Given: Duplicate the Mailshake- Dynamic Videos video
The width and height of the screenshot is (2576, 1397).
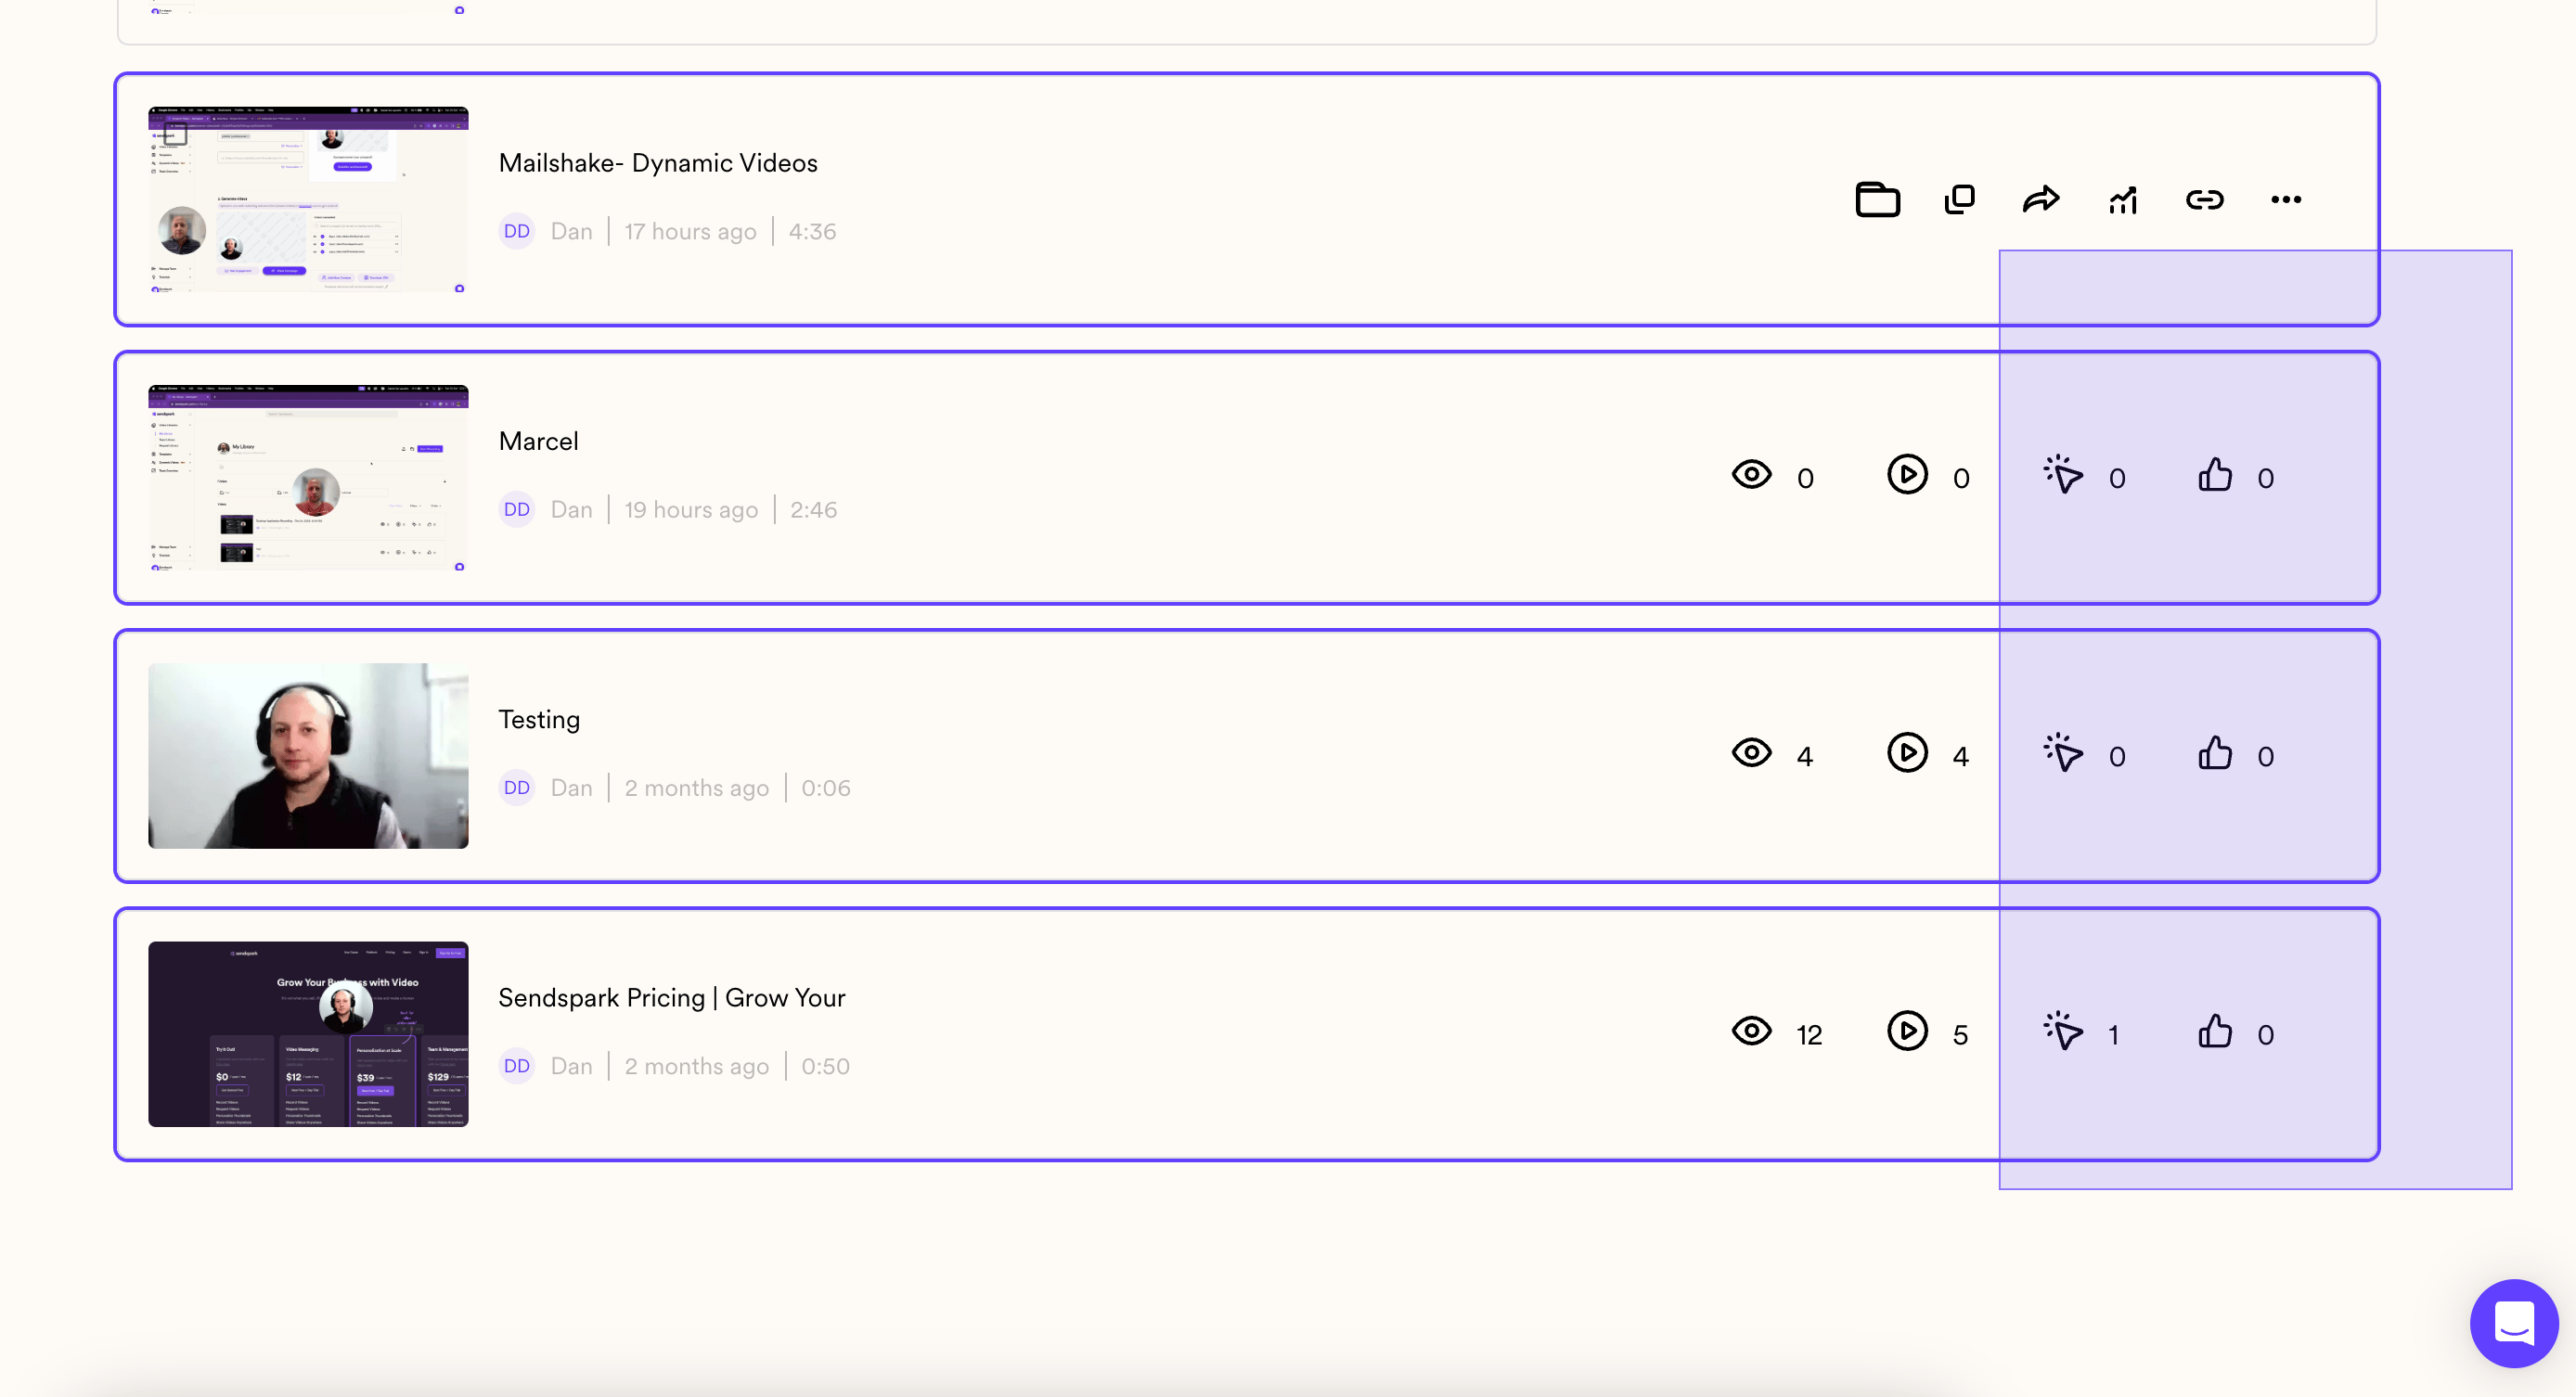Looking at the screenshot, I should (1959, 199).
